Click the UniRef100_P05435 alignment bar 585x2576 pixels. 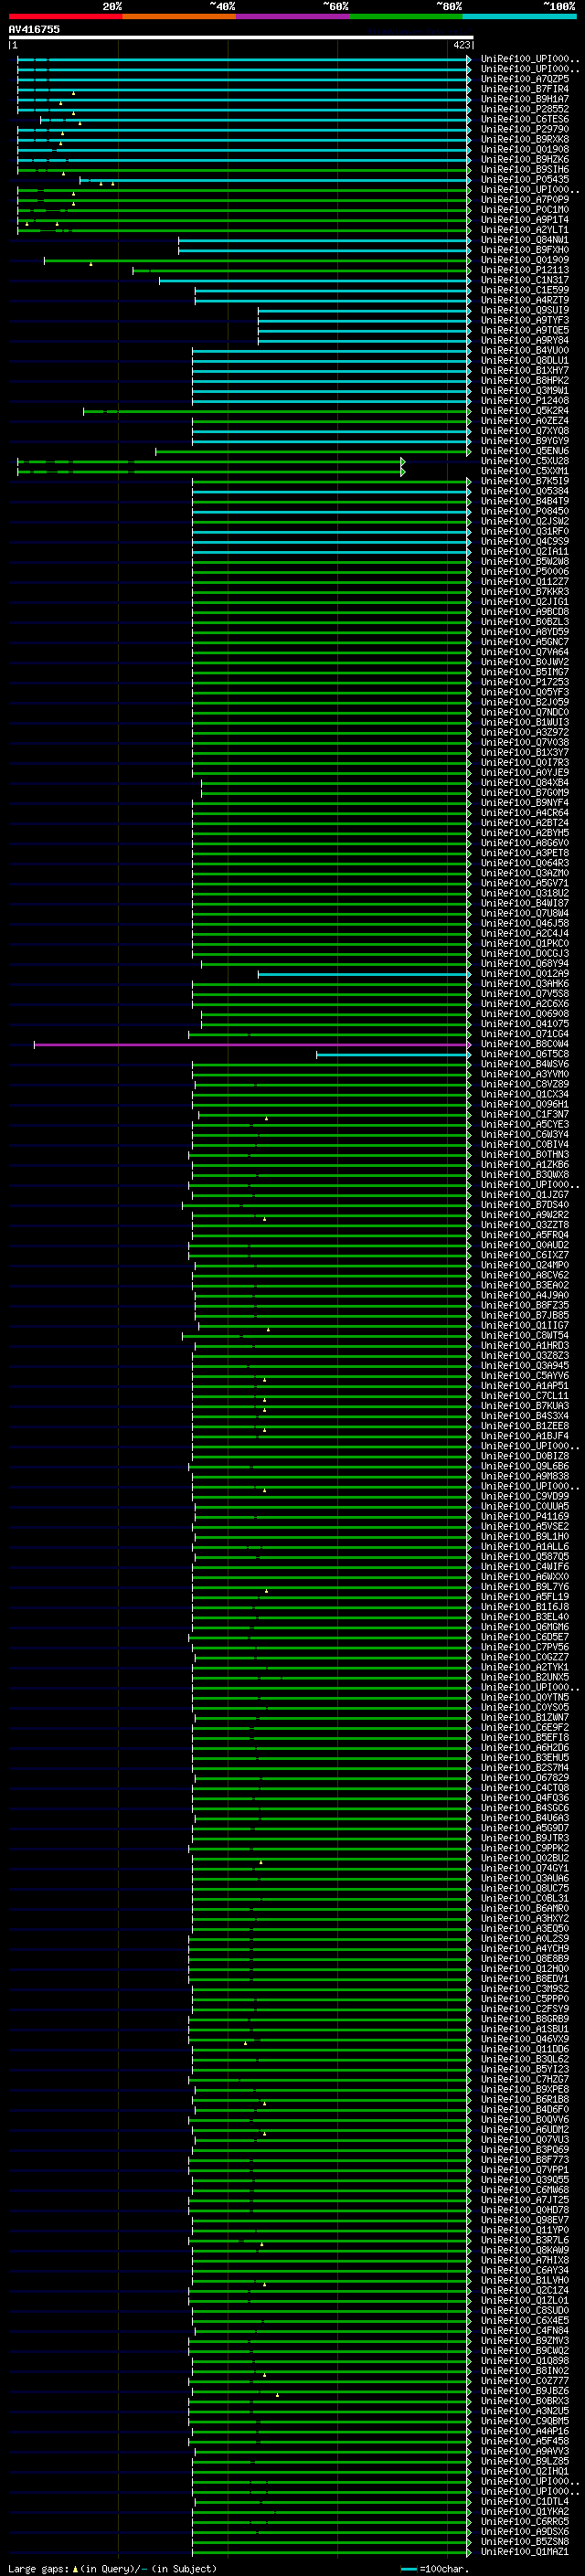(x=275, y=180)
